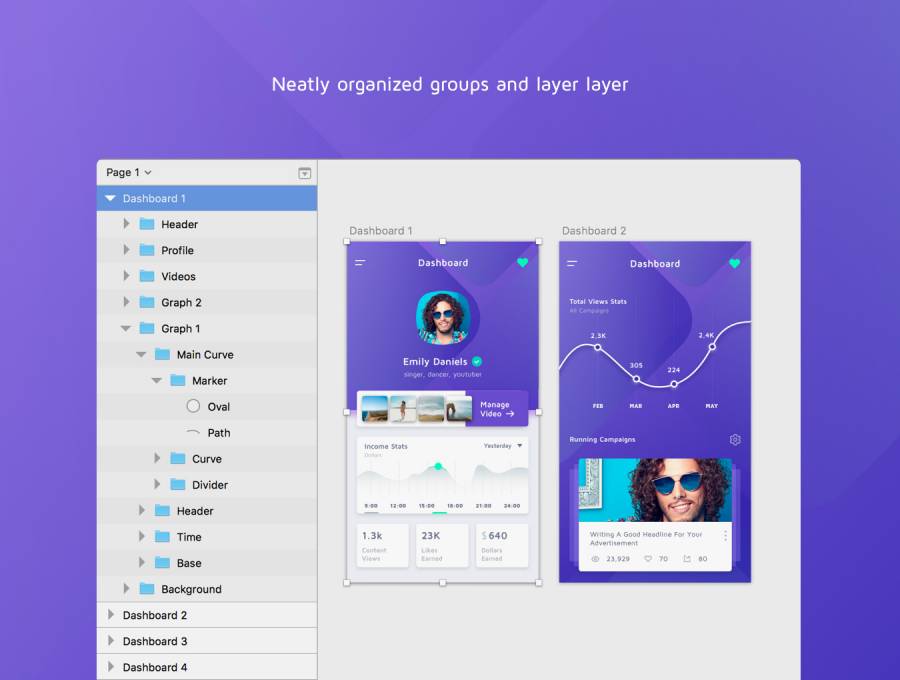This screenshot has width=900, height=680.
Task: Click the Dashboard 2 artboard title
Action: [x=593, y=231]
